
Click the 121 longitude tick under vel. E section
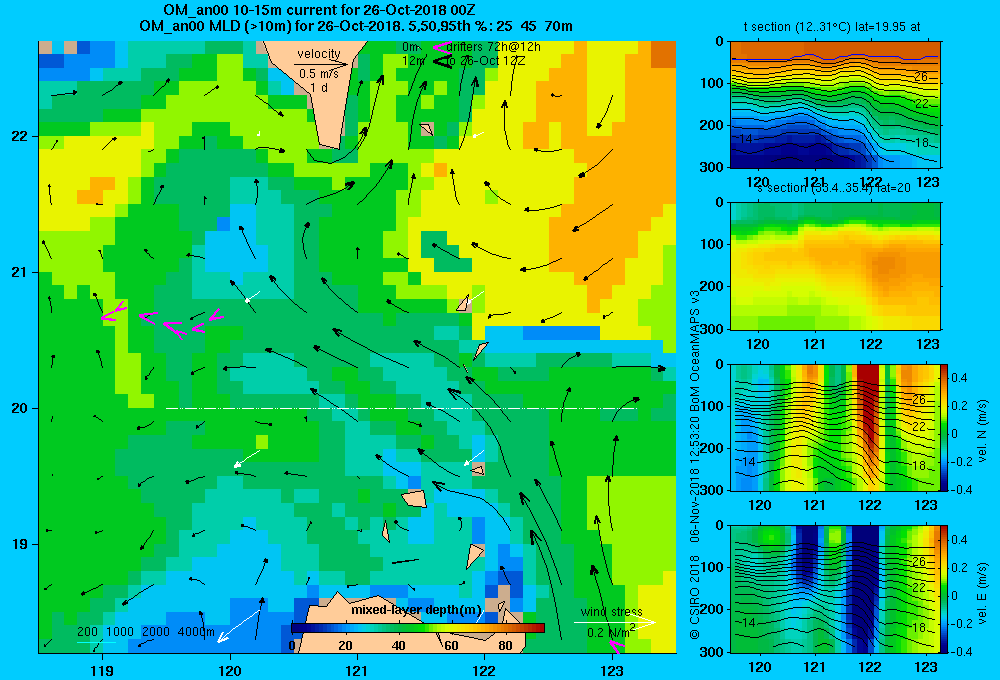(814, 667)
